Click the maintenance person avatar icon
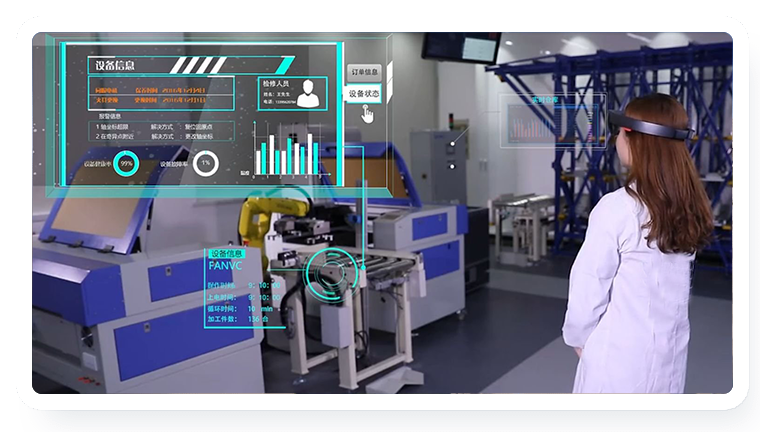 click(x=308, y=93)
